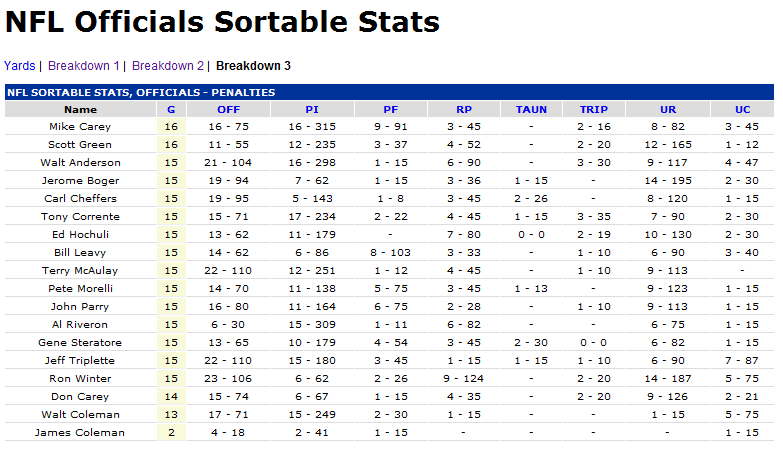This screenshot has height=458, width=783.
Task: Select Walt Anderson's name cell
Action: click(80, 163)
